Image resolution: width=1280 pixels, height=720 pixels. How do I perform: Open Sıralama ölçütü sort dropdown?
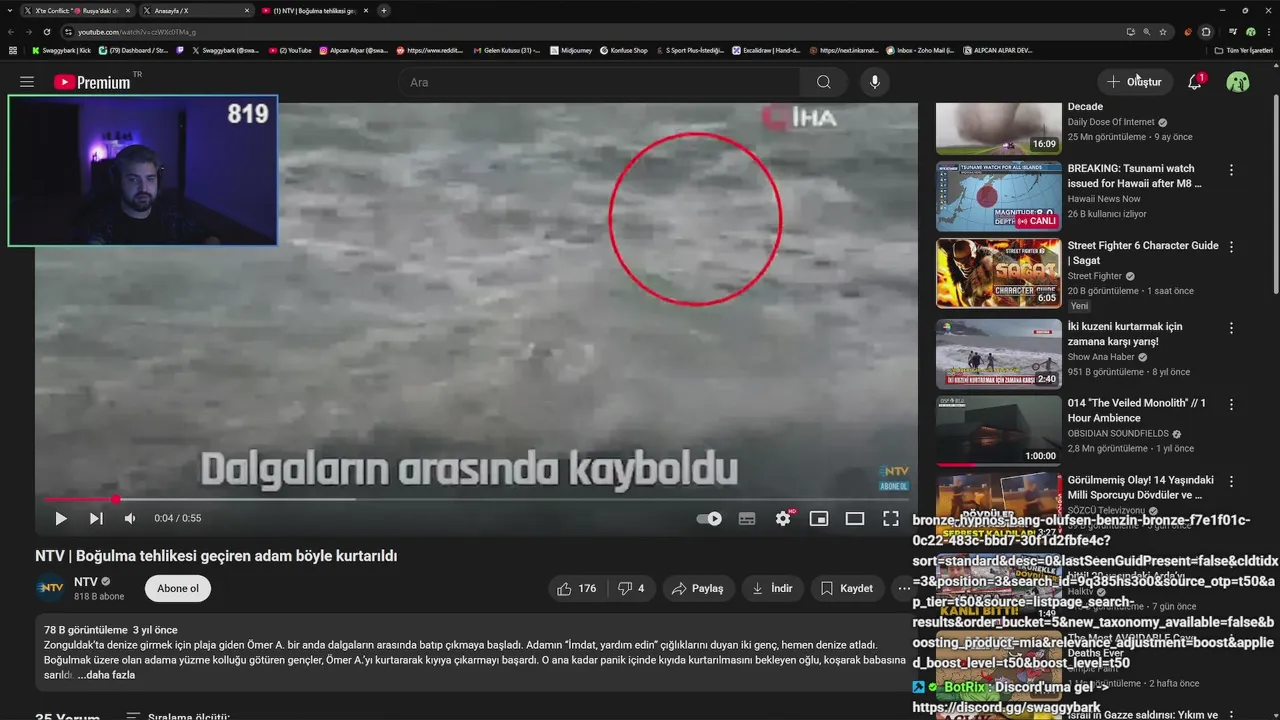click(x=178, y=716)
